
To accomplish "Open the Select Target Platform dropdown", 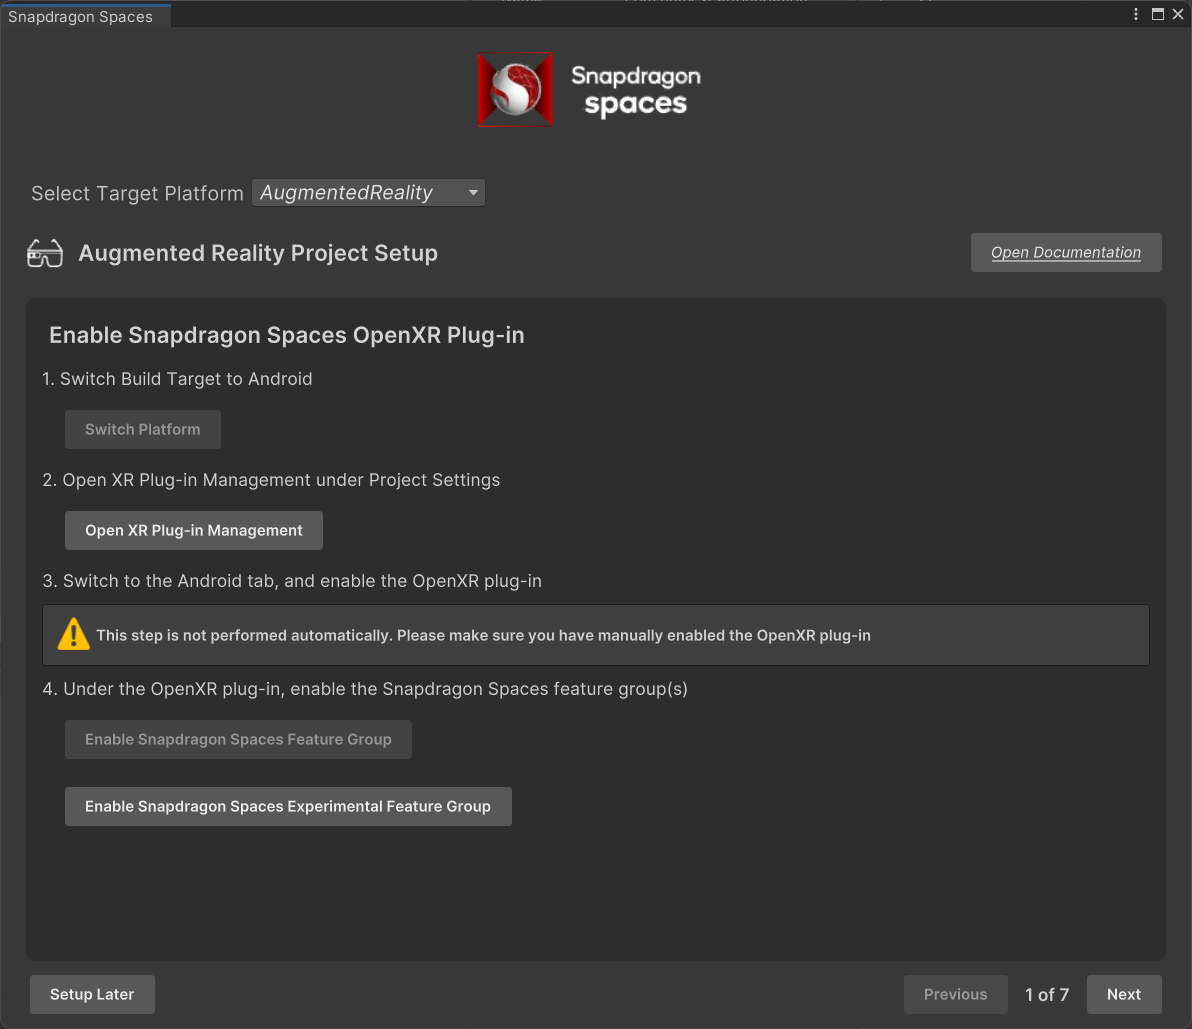I will point(368,193).
